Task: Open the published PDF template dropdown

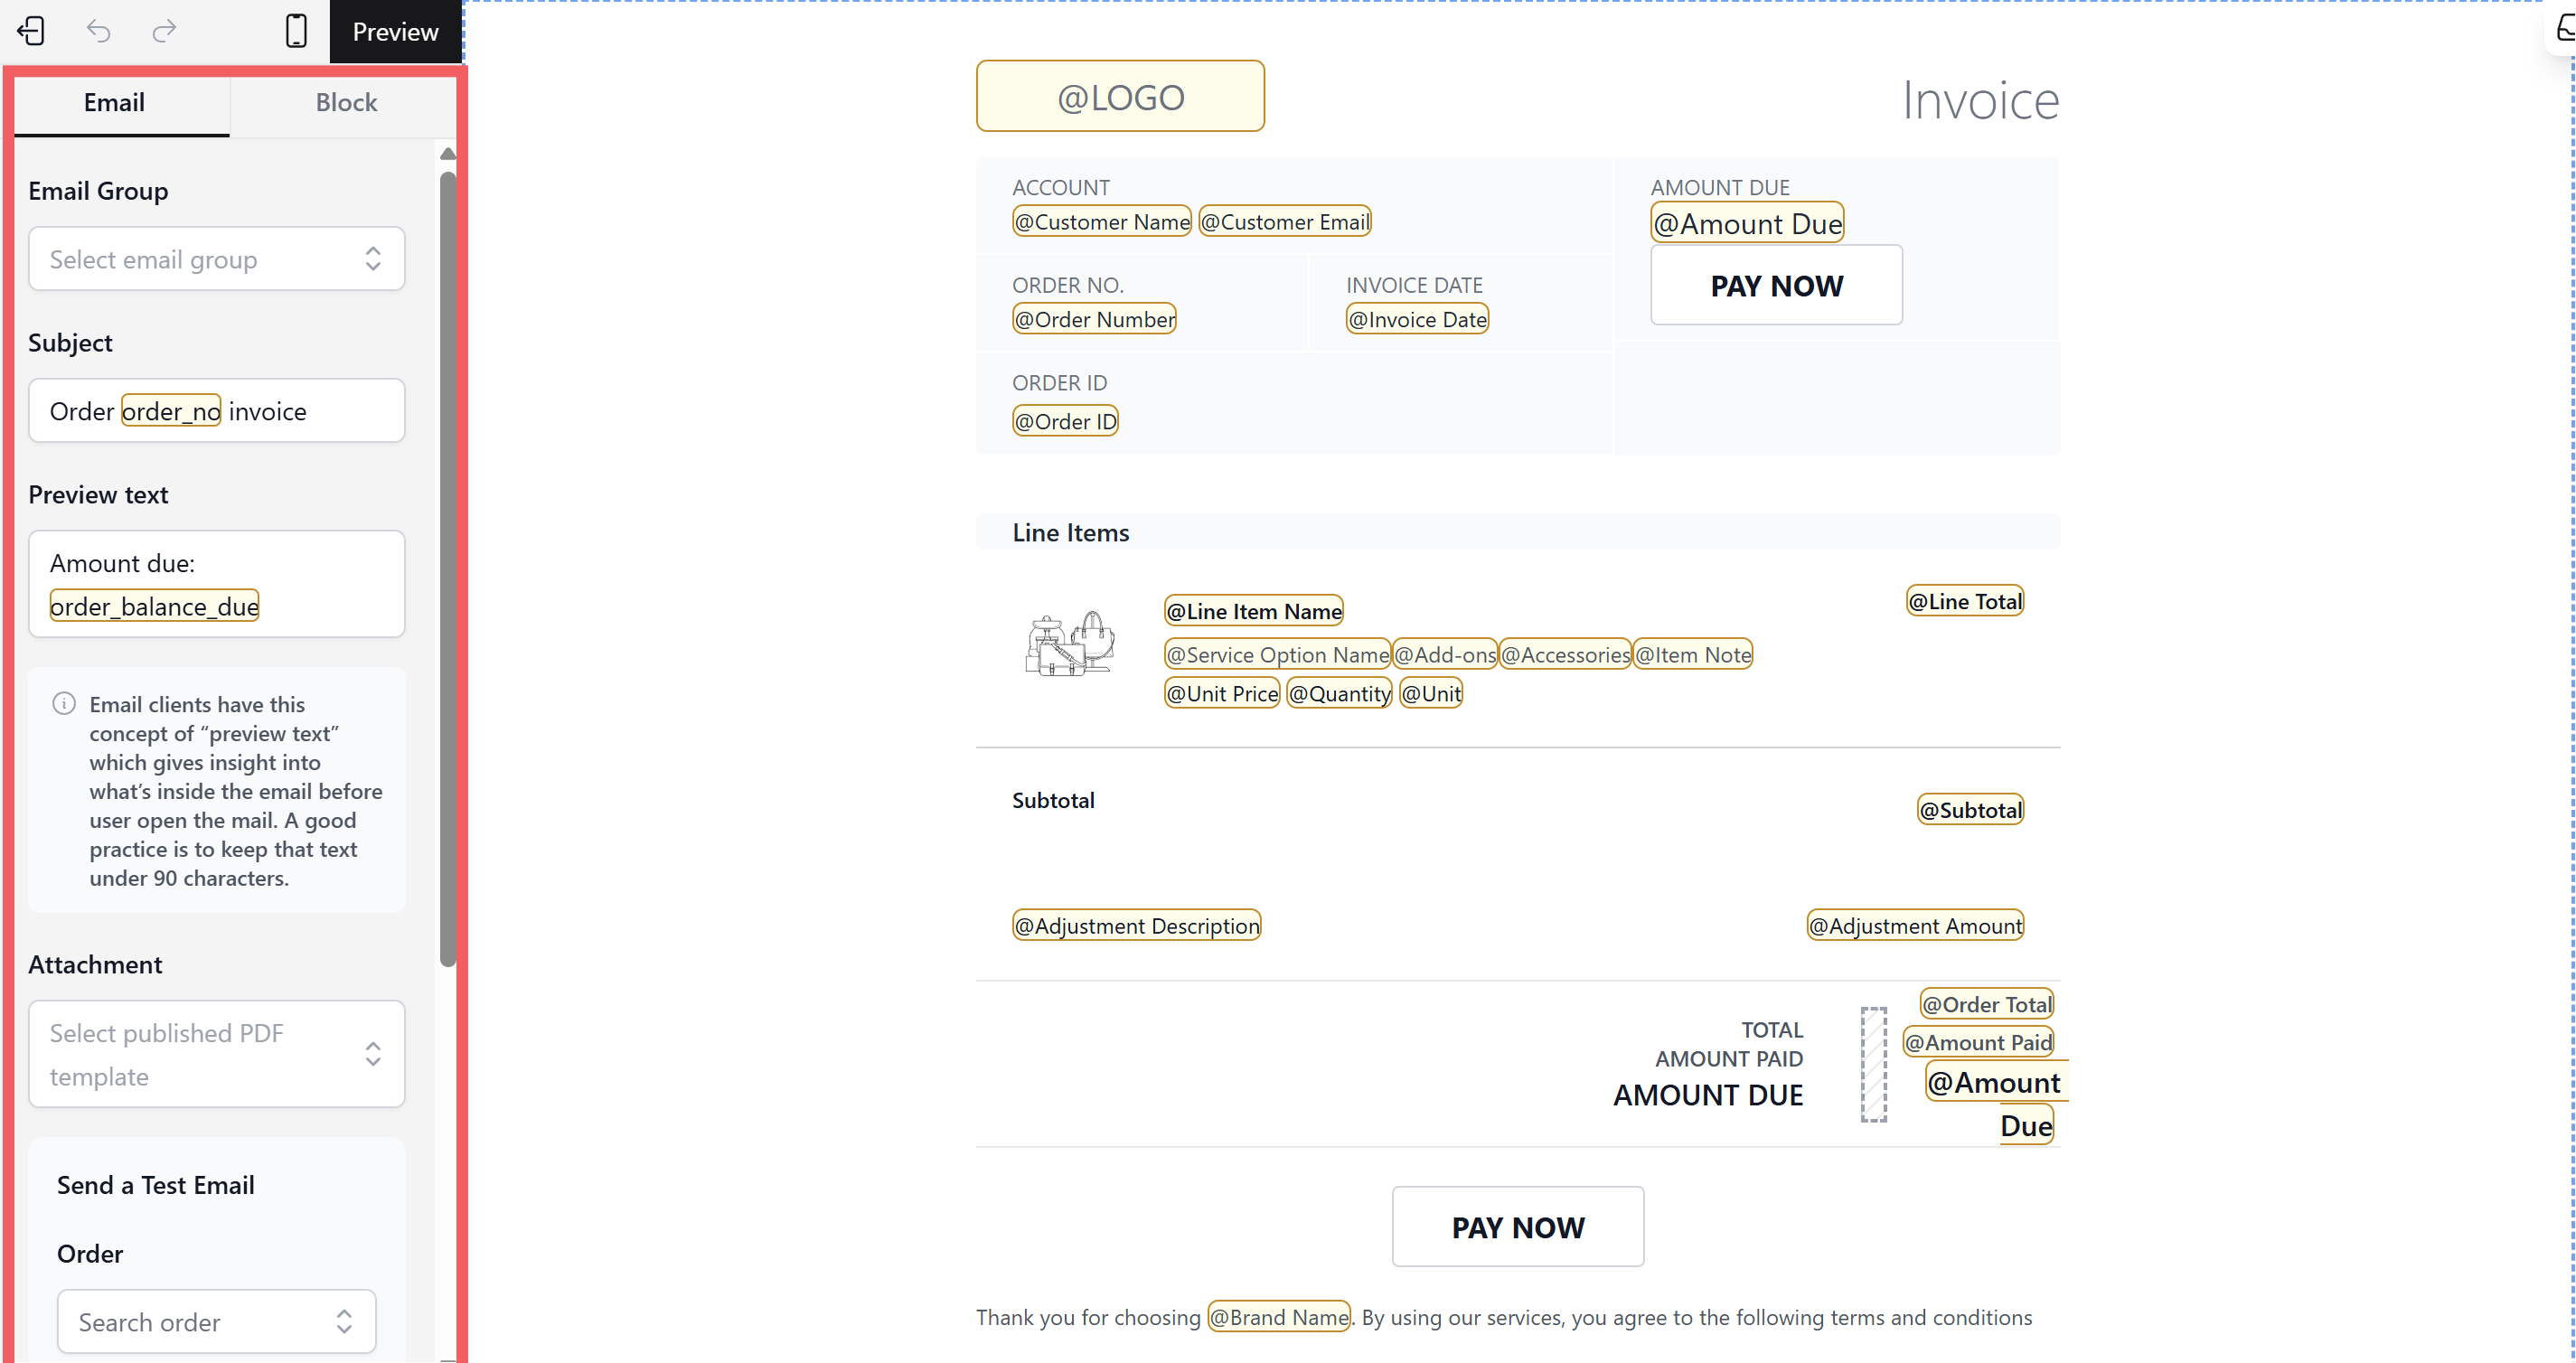Action: (x=216, y=1054)
